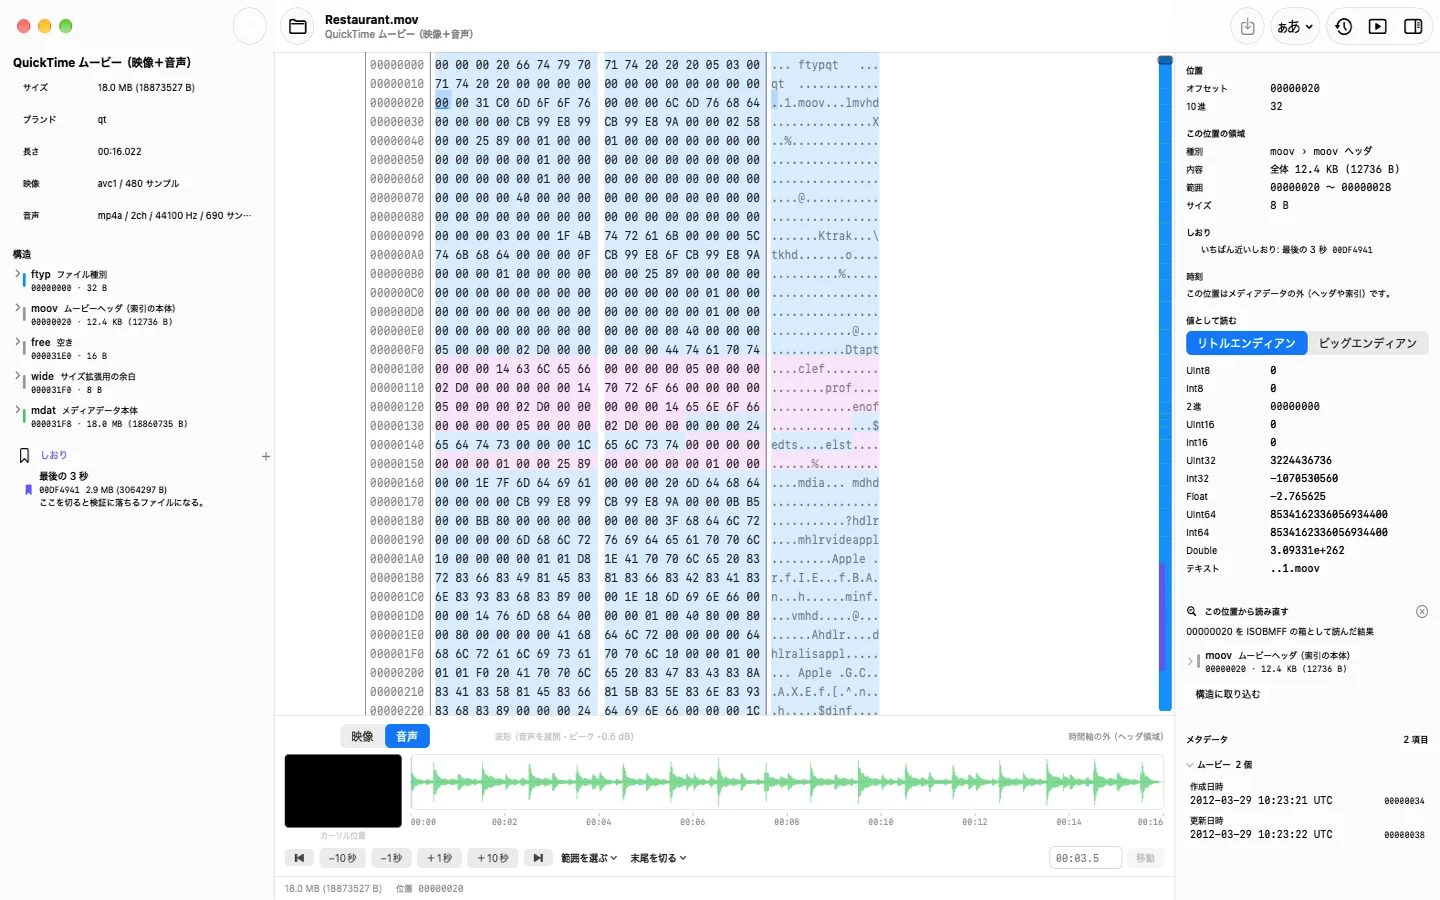
Task: Toggle the right inspector sidebar icon
Action: (x=1413, y=27)
